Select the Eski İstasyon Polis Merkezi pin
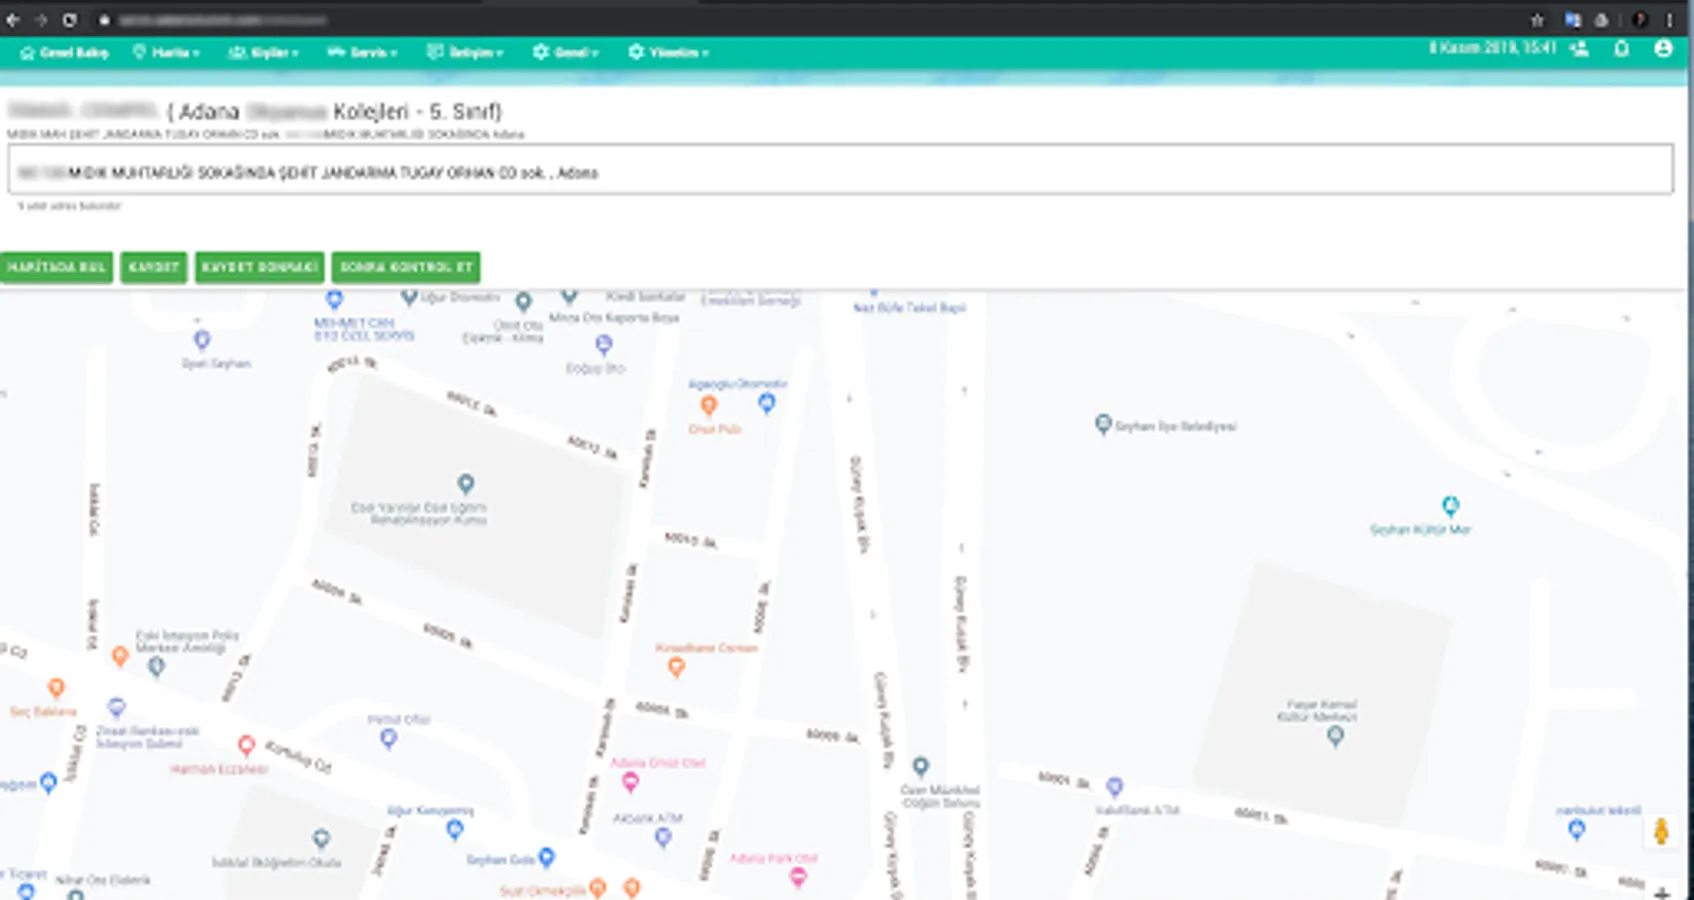This screenshot has width=1694, height=900. 156,667
